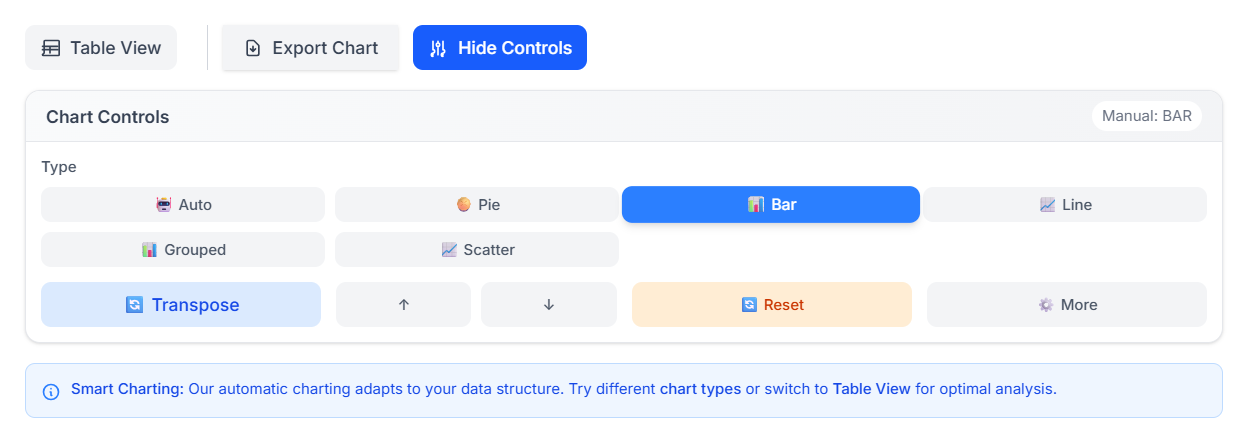The width and height of the screenshot is (1239, 442).
Task: Click the Reset button's refresh icon
Action: (x=749, y=305)
